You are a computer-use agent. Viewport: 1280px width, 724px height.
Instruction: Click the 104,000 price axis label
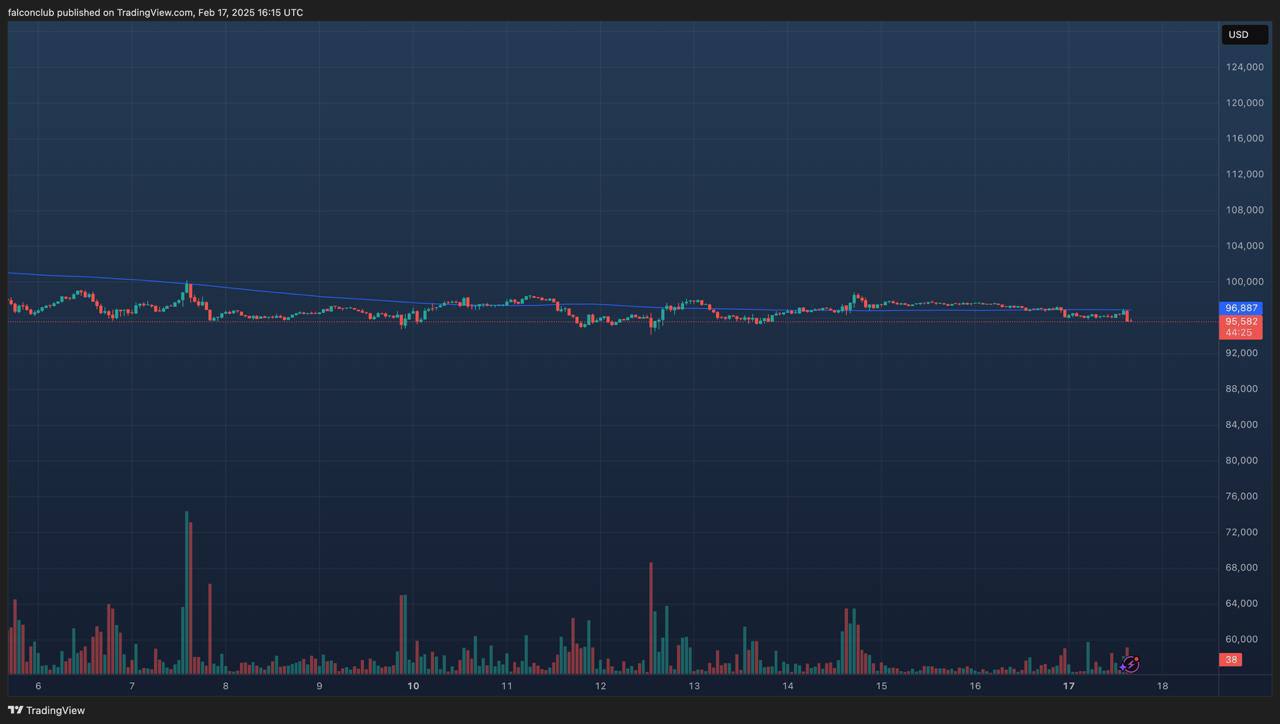[1245, 246]
